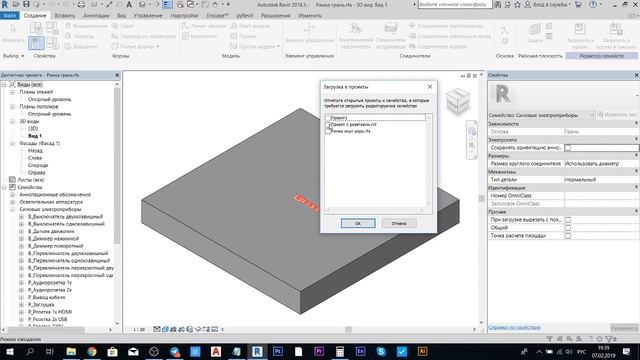Switch to the Изменить ribbon tab
This screenshot has width=640, height=360.
coord(310,16)
